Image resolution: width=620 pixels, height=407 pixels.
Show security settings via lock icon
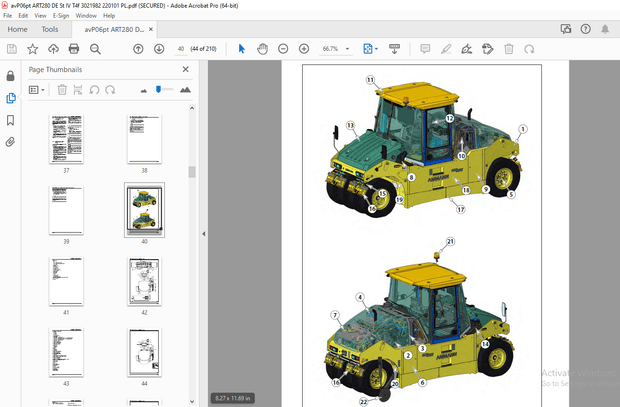10,76
